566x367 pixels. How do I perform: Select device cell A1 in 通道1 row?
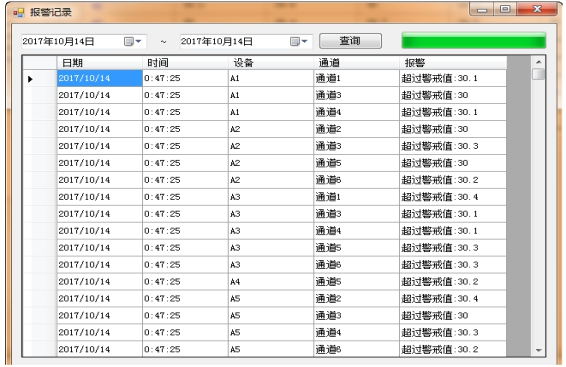pos(271,78)
